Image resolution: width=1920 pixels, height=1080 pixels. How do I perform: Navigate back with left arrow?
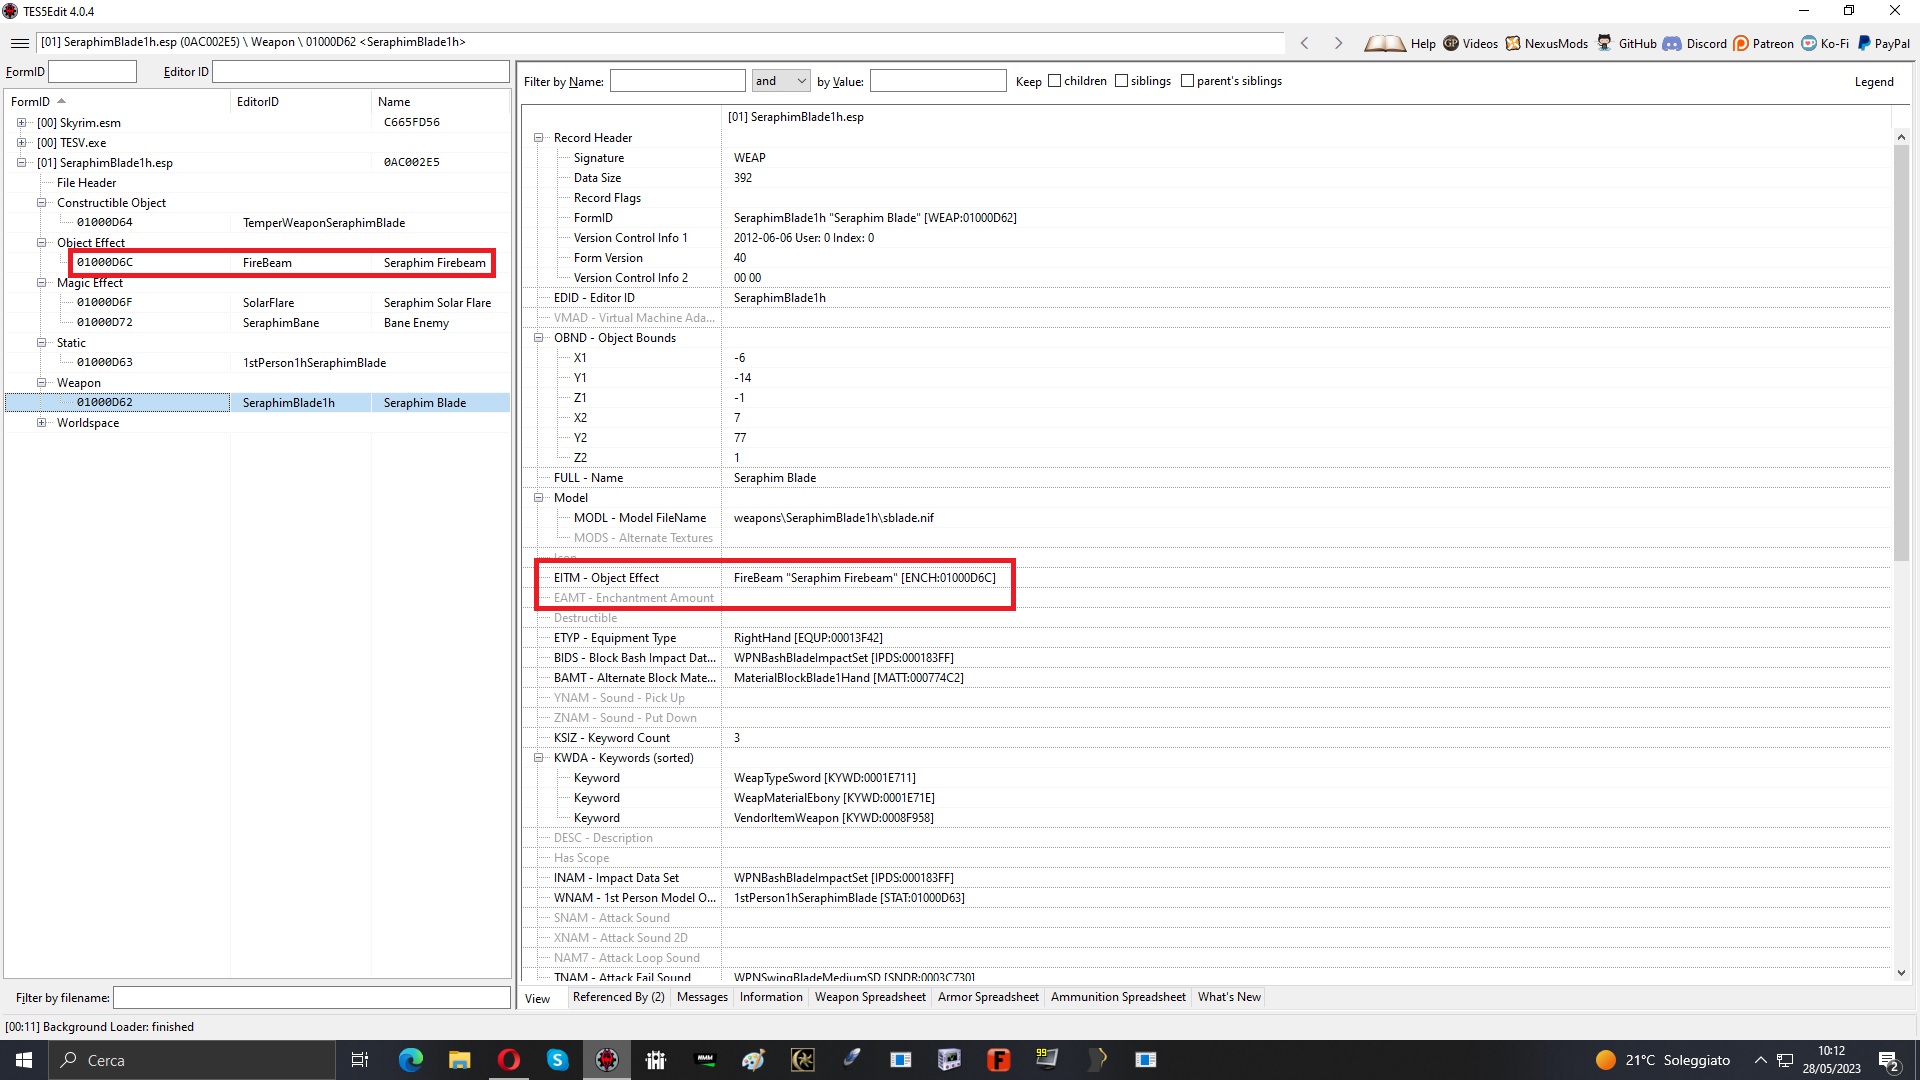click(x=1304, y=43)
